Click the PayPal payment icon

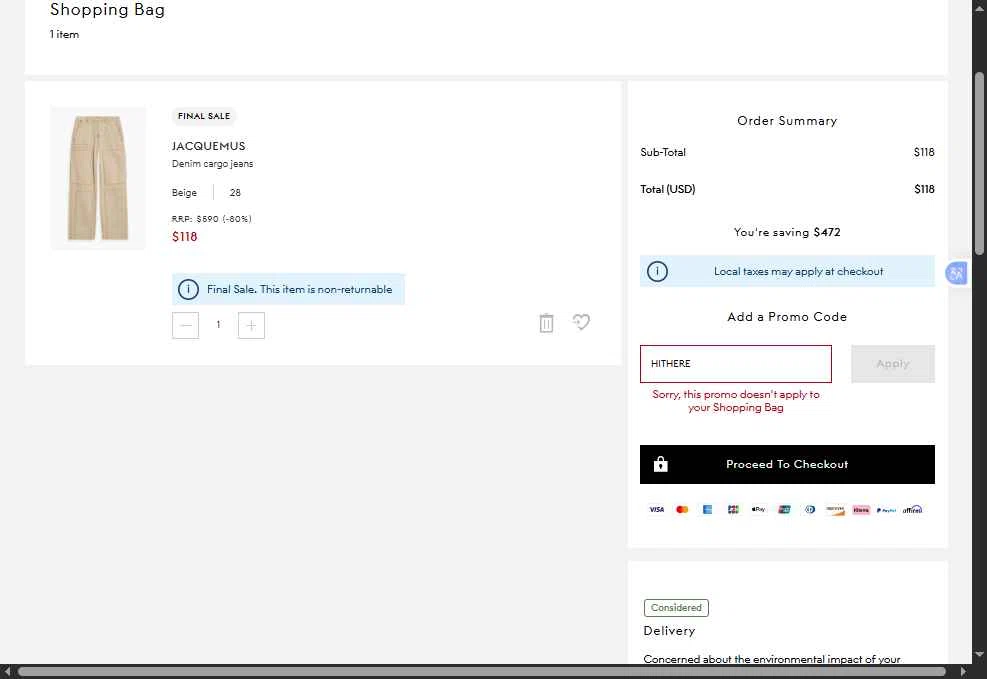[x=886, y=510]
